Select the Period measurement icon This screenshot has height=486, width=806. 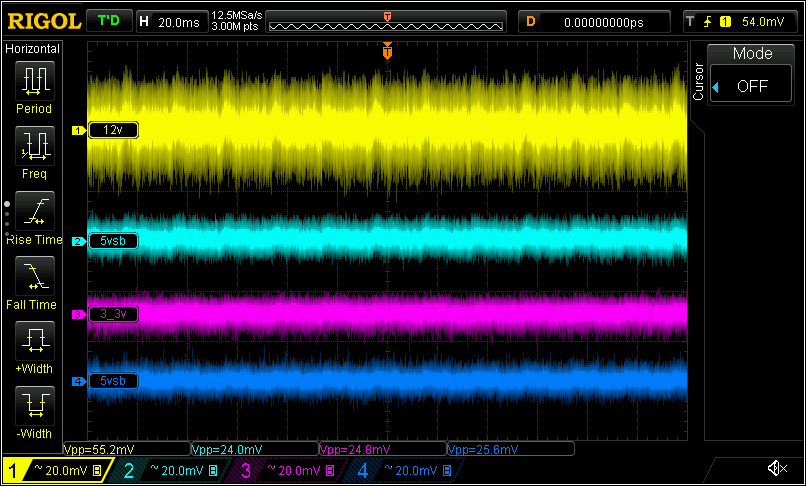(34, 81)
